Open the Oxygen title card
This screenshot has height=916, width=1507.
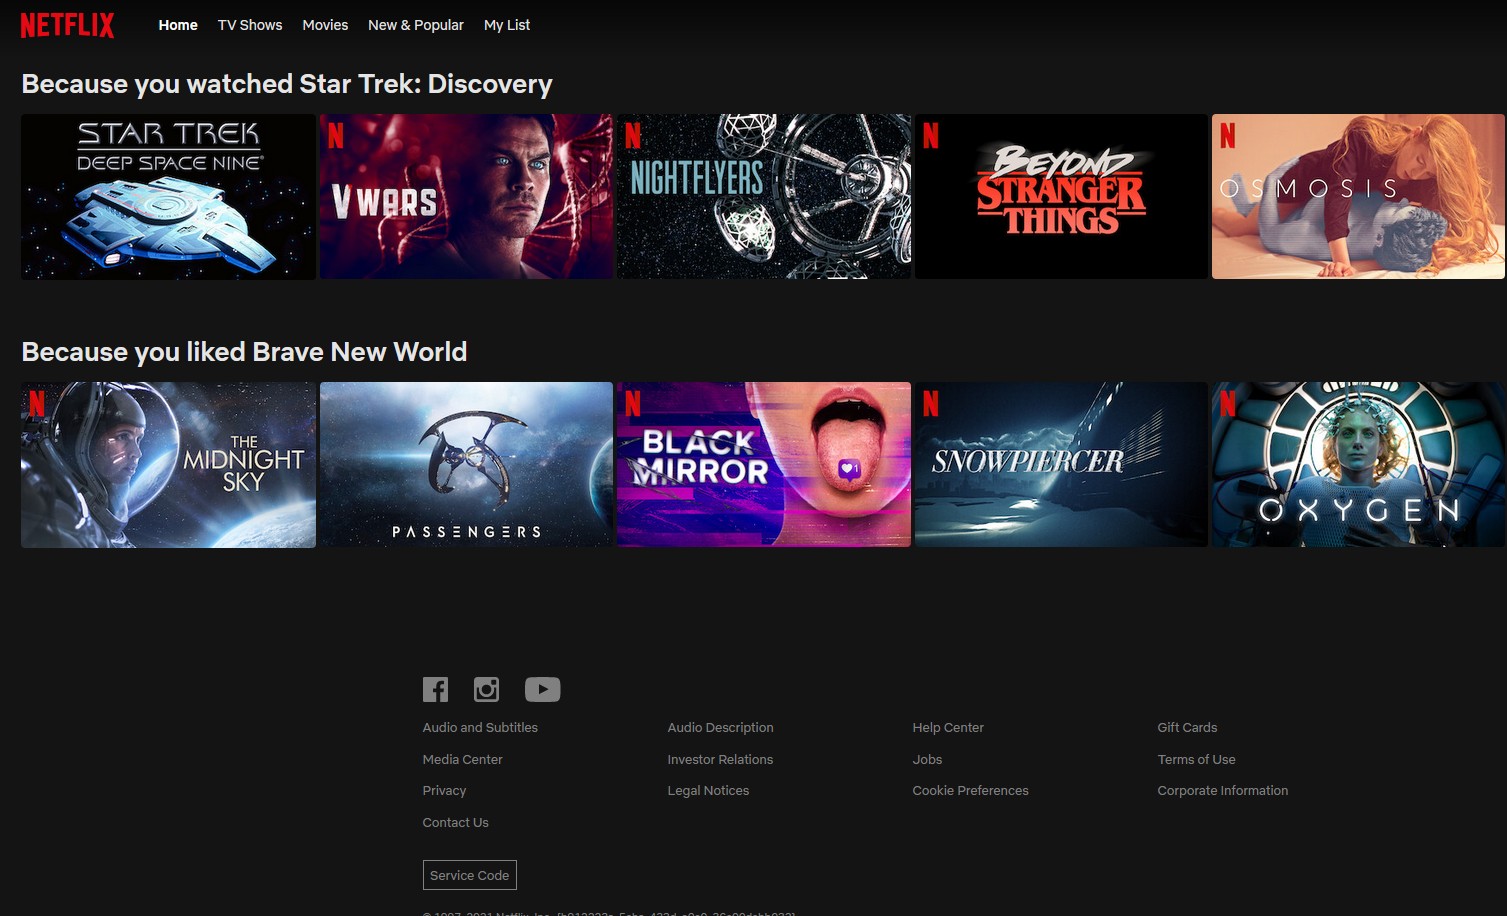click(x=1358, y=465)
